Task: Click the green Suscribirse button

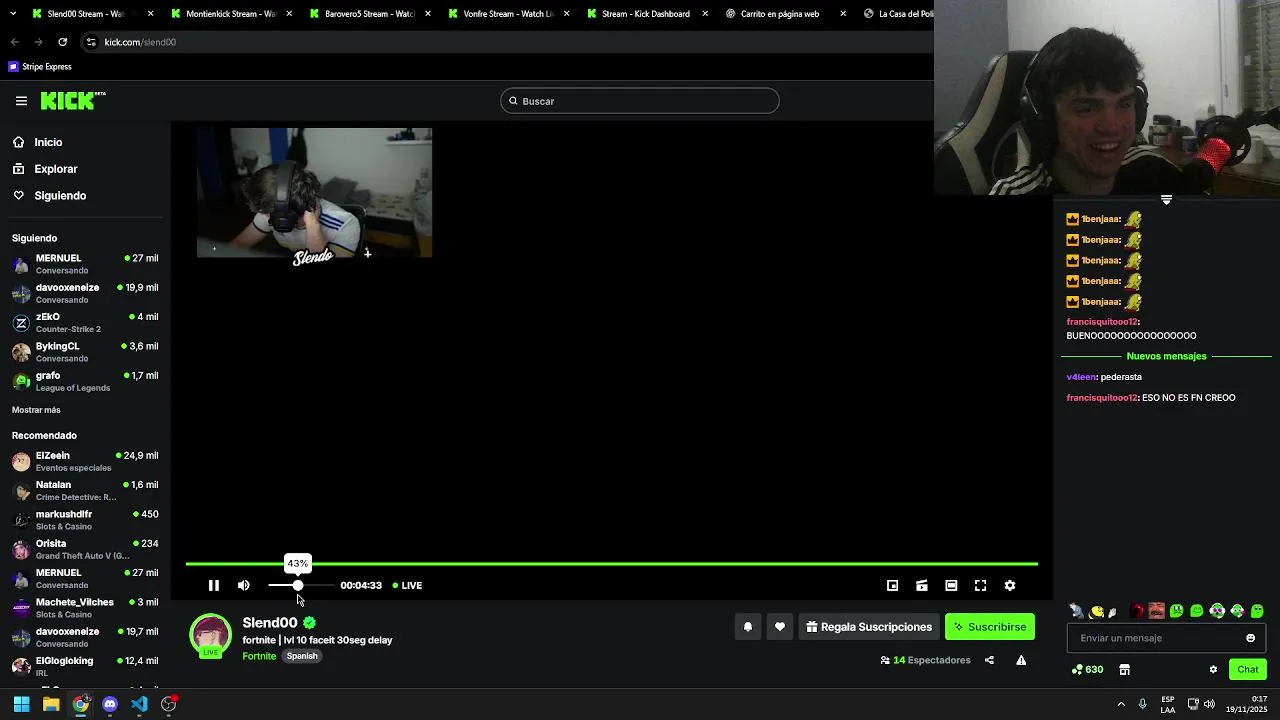Action: coord(990,627)
